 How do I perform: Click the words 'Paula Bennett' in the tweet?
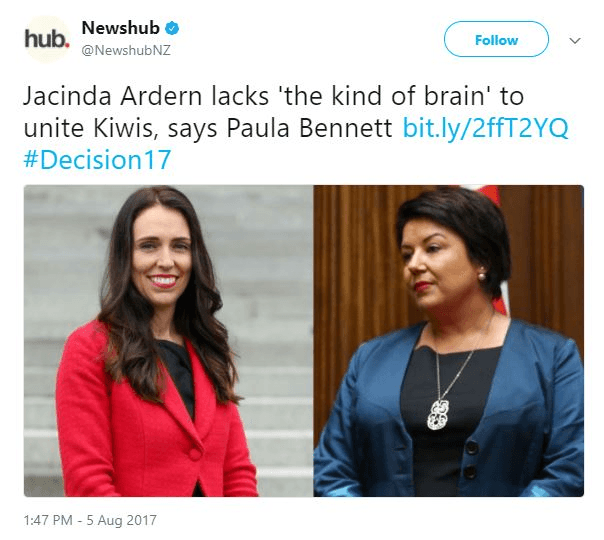pyautogui.click(x=309, y=128)
